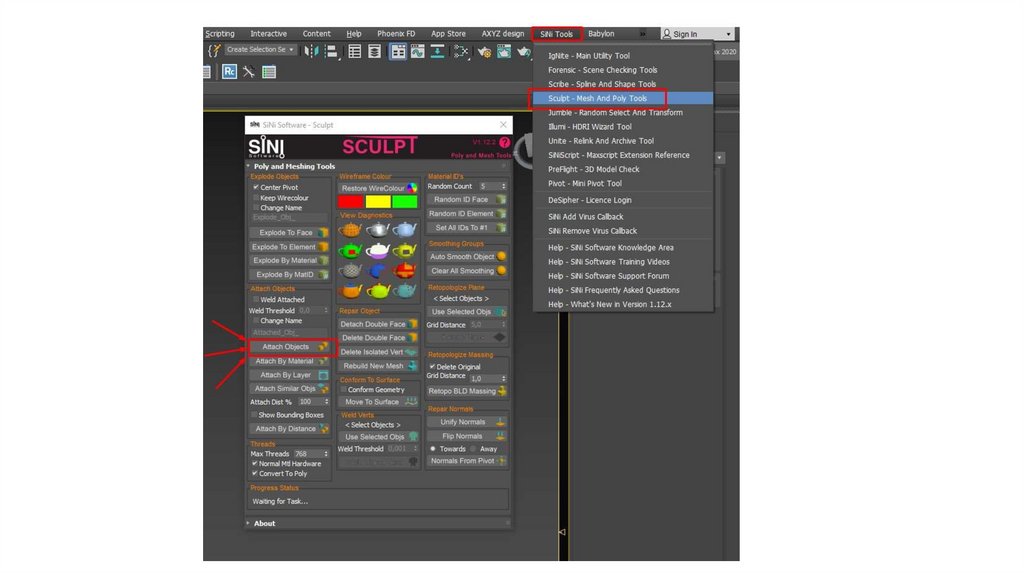The height and width of the screenshot is (574, 1024).
Task: Enable the Keep Wirecolour checkbox
Action: pyautogui.click(x=256, y=198)
